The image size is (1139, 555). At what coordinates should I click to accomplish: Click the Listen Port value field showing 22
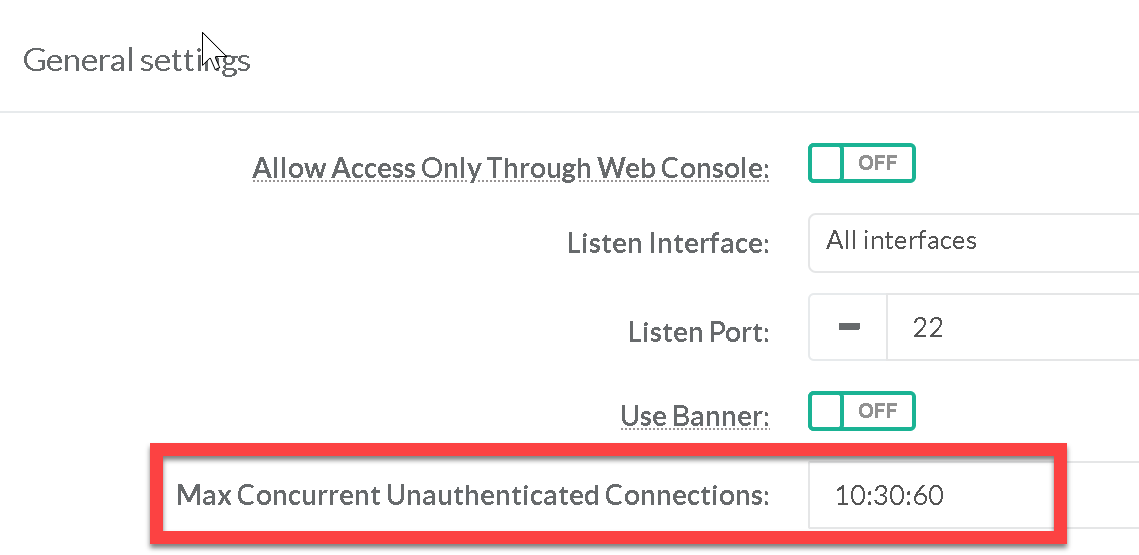click(x=1010, y=328)
